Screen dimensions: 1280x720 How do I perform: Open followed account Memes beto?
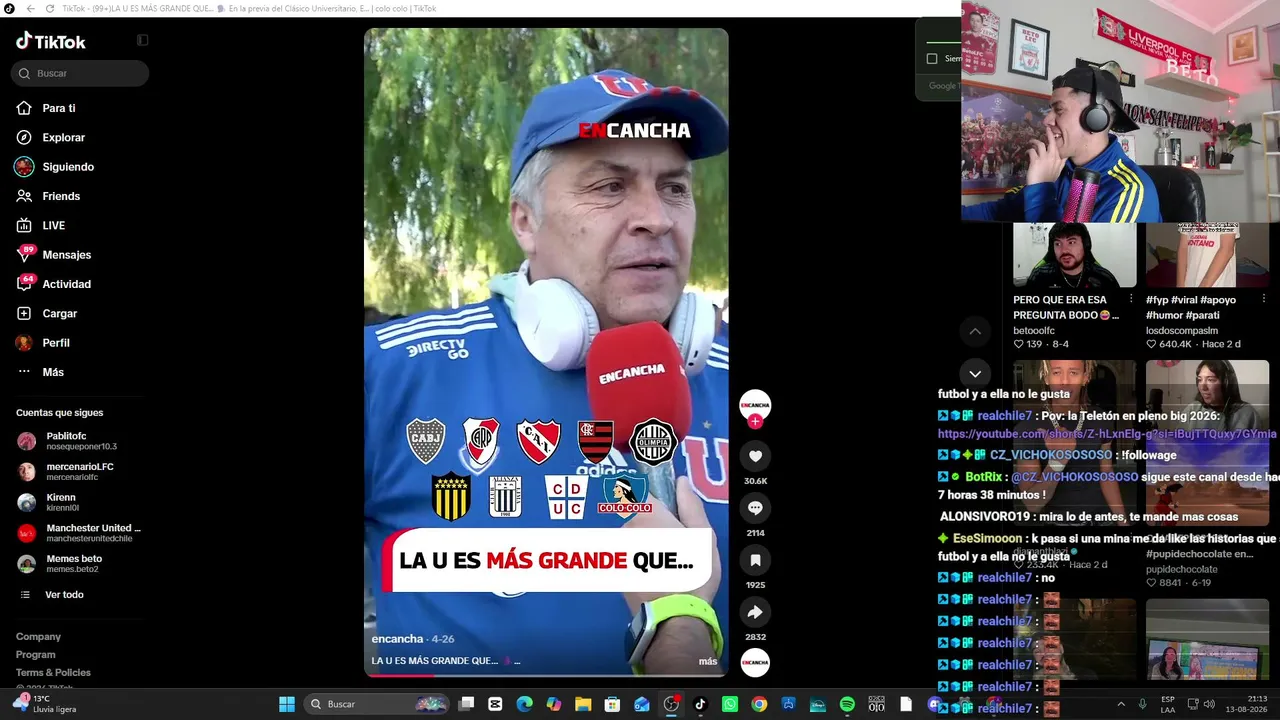pos(60,563)
